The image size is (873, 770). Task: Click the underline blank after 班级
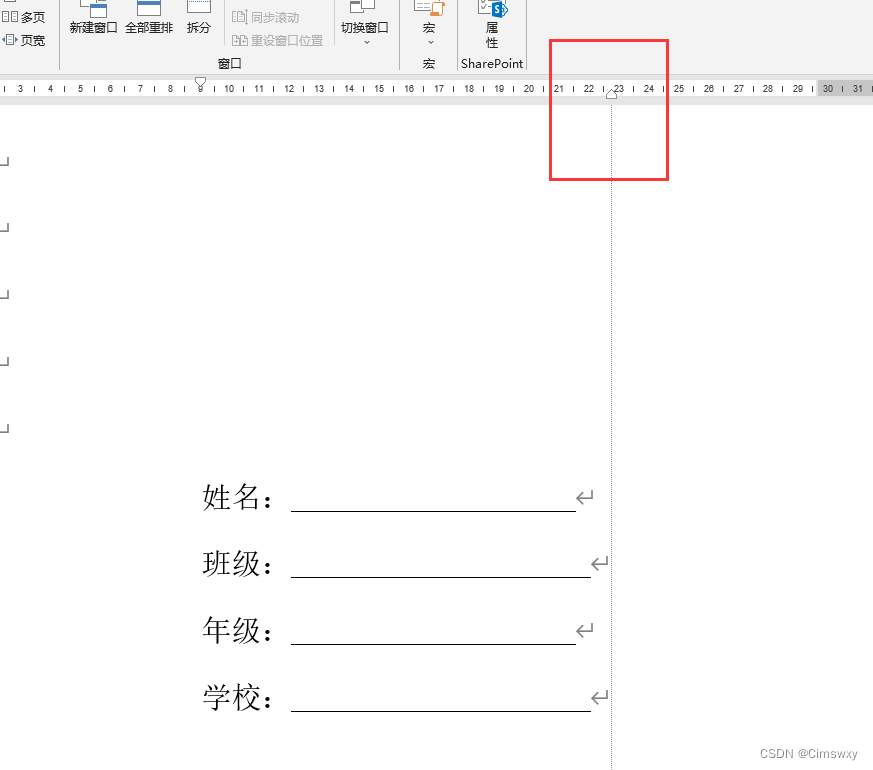click(440, 574)
